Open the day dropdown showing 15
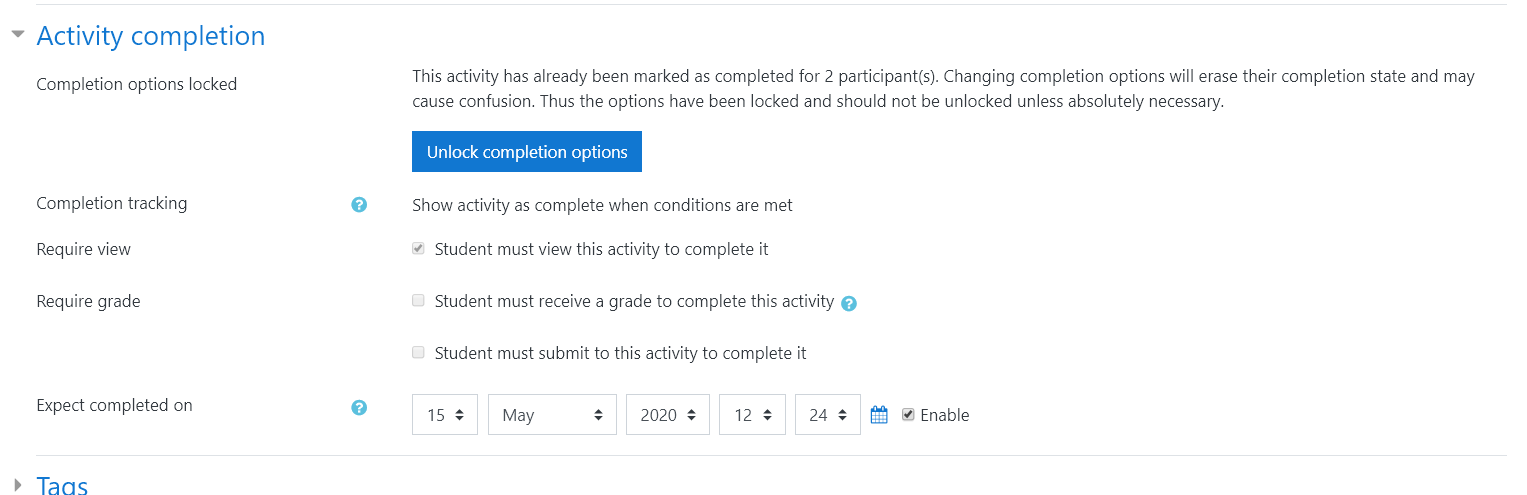The height and width of the screenshot is (495, 1527). click(445, 415)
